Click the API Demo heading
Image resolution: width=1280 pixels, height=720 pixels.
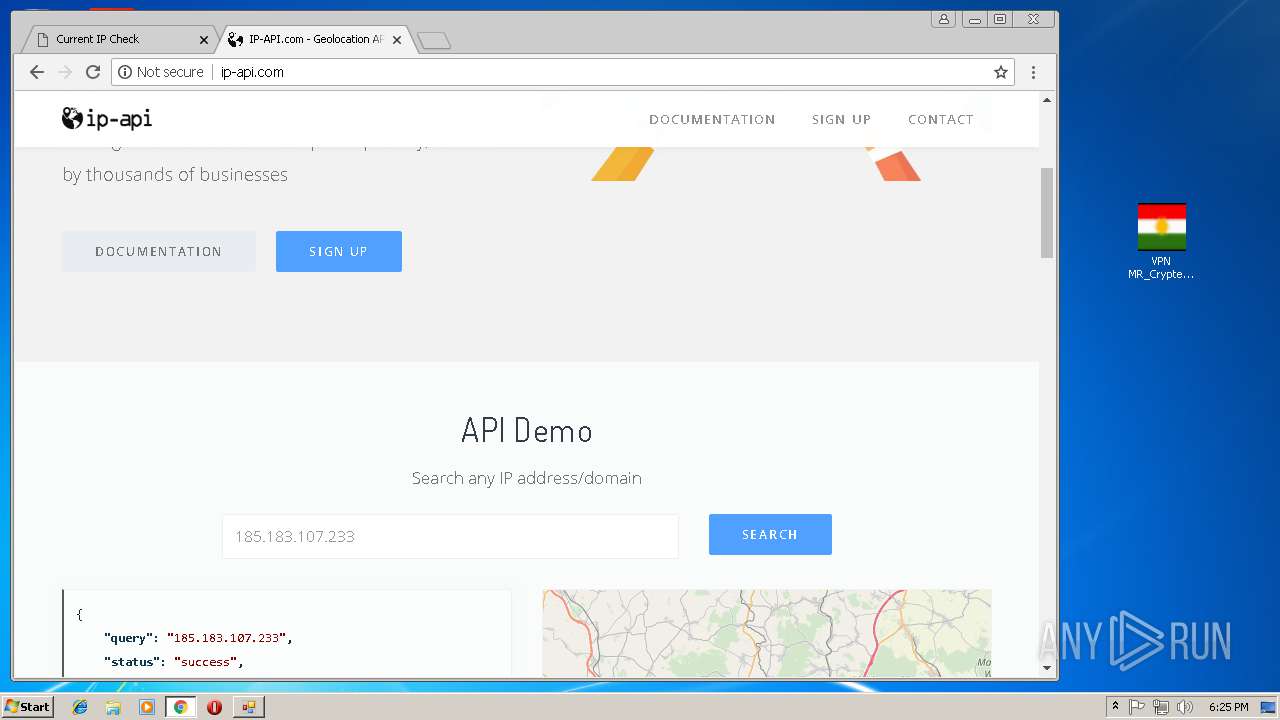coord(527,431)
